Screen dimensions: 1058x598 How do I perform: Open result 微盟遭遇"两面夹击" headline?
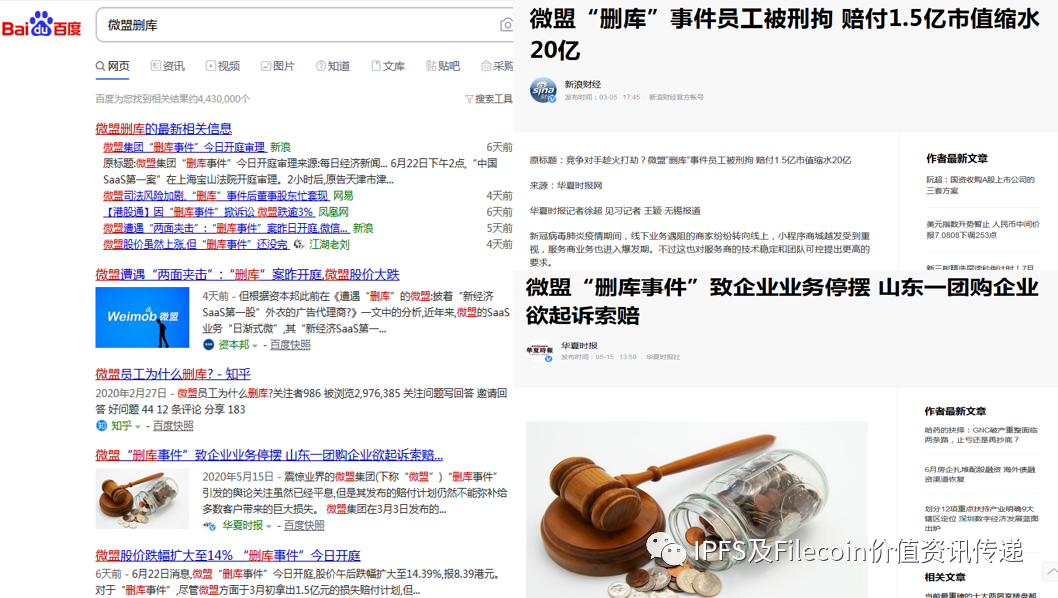(247, 275)
